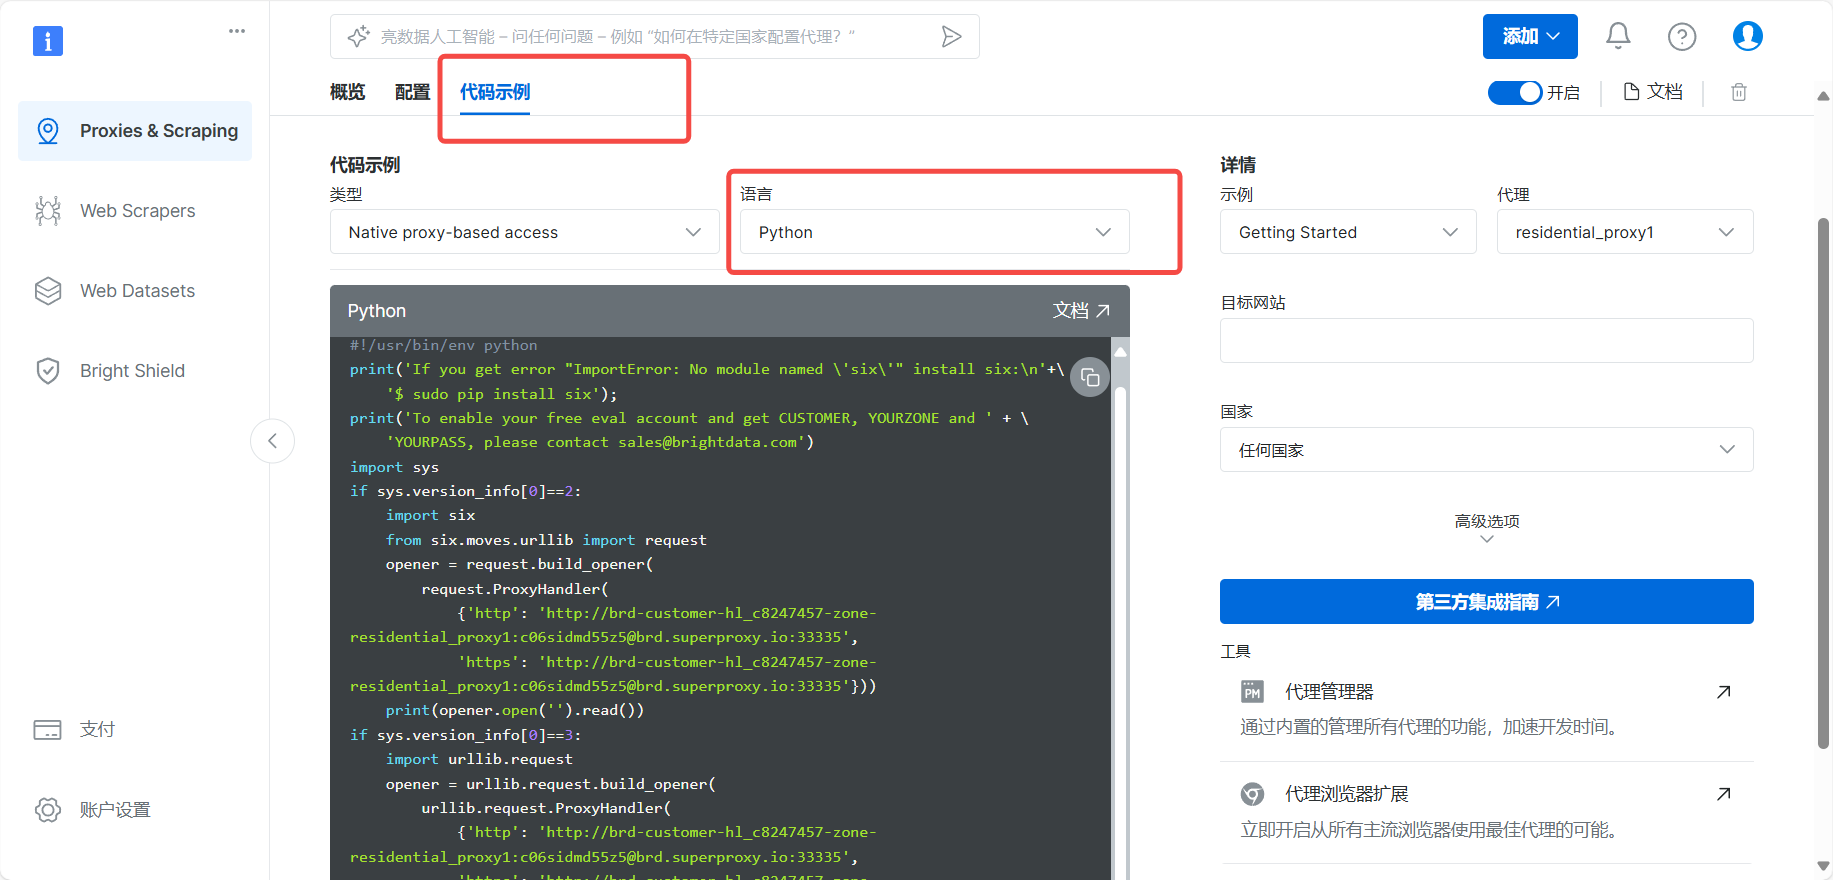Click the Bright Data logo icon
This screenshot has height=880, width=1833.
pos(48,41)
